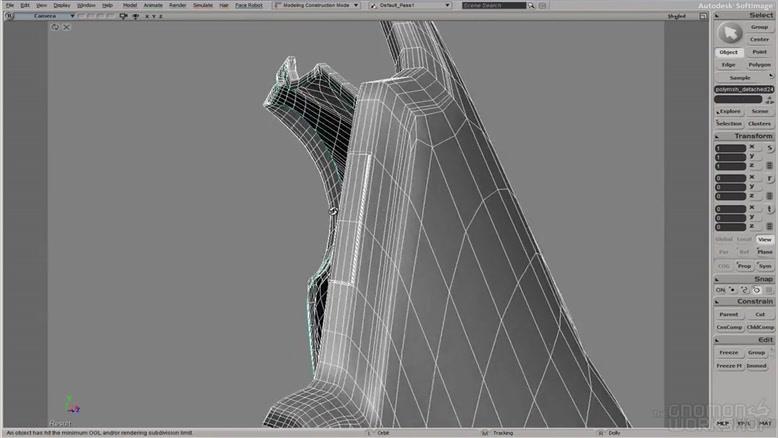Open the Animate menu
This screenshot has height=438, width=778.
click(x=153, y=5)
